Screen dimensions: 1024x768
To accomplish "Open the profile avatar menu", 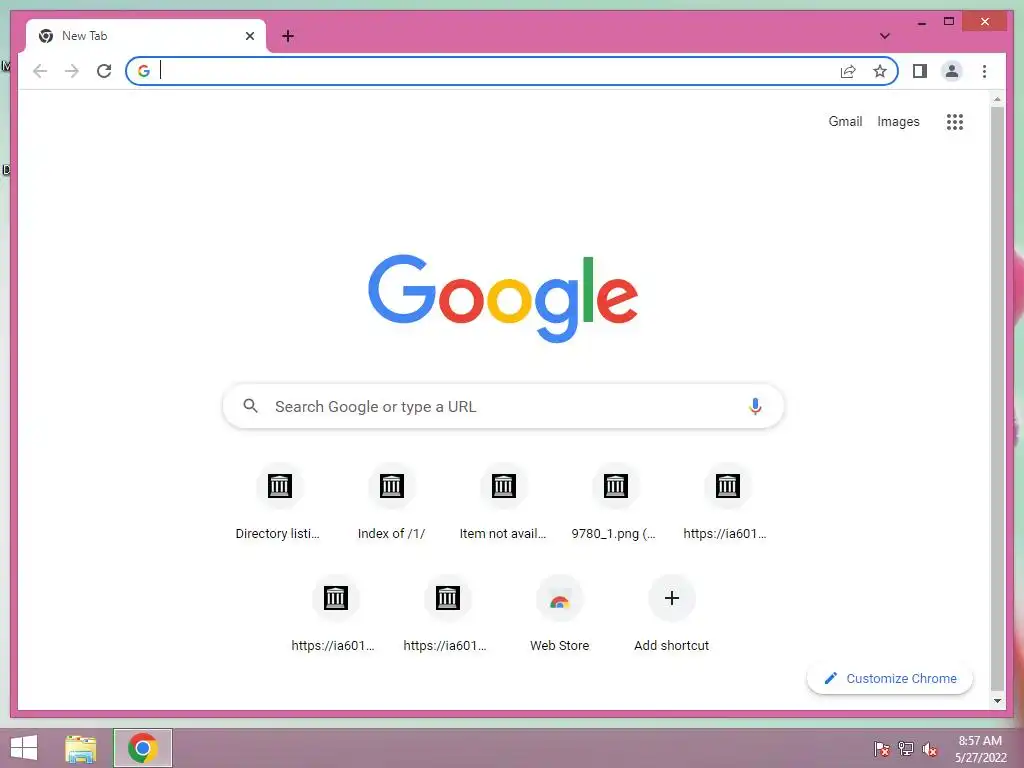I will [952, 71].
